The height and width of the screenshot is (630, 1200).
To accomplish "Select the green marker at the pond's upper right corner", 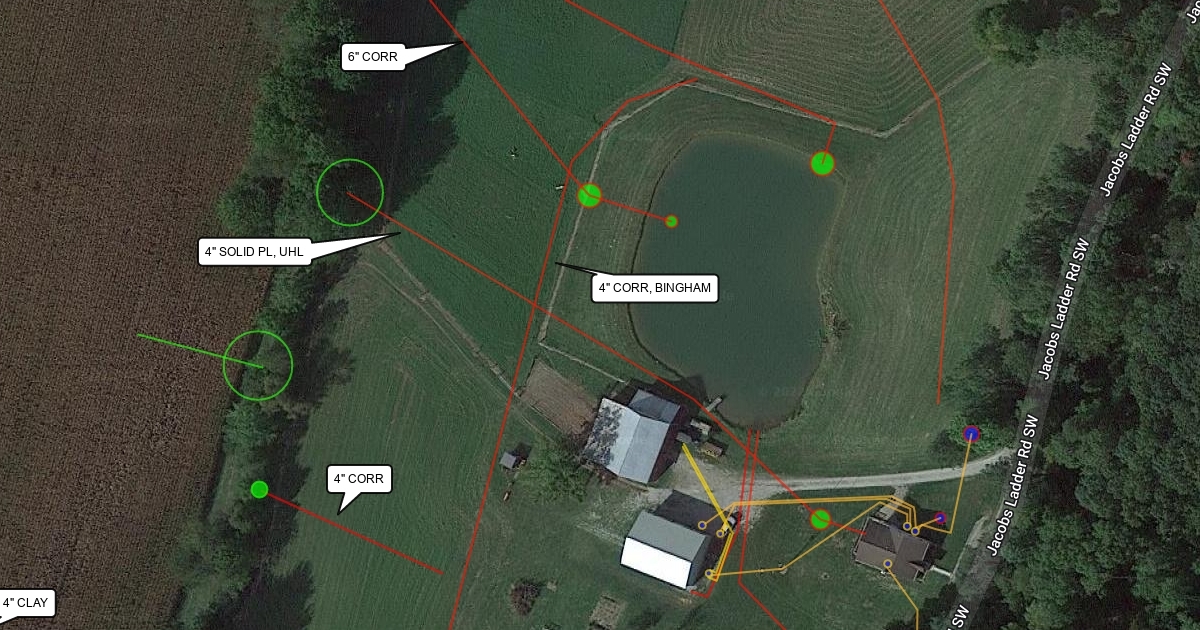I will coord(822,163).
